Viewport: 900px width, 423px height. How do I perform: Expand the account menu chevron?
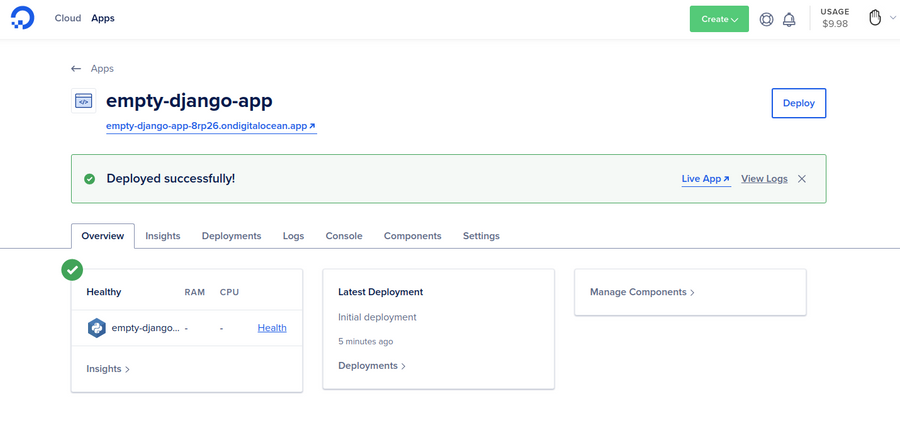[893, 18]
